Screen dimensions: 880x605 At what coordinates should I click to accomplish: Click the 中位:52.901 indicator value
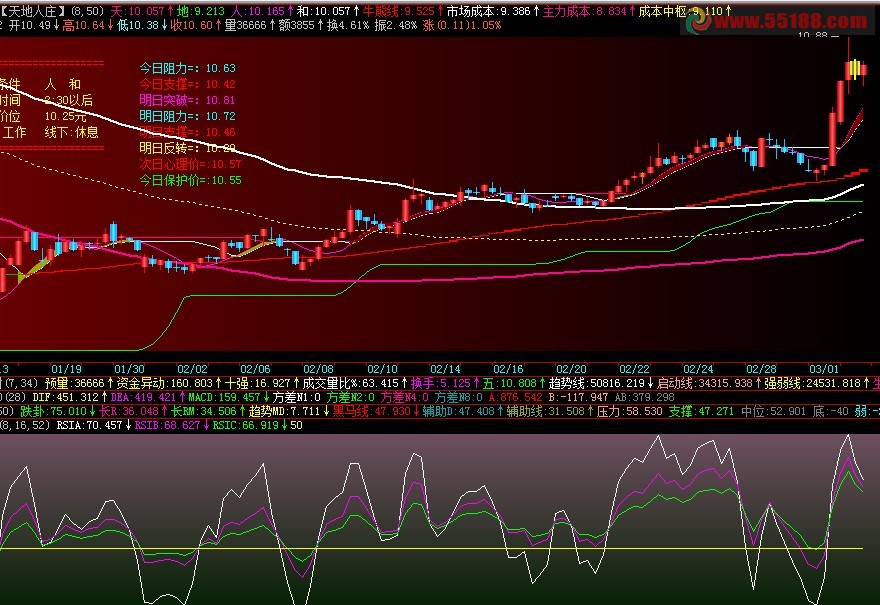pos(773,411)
